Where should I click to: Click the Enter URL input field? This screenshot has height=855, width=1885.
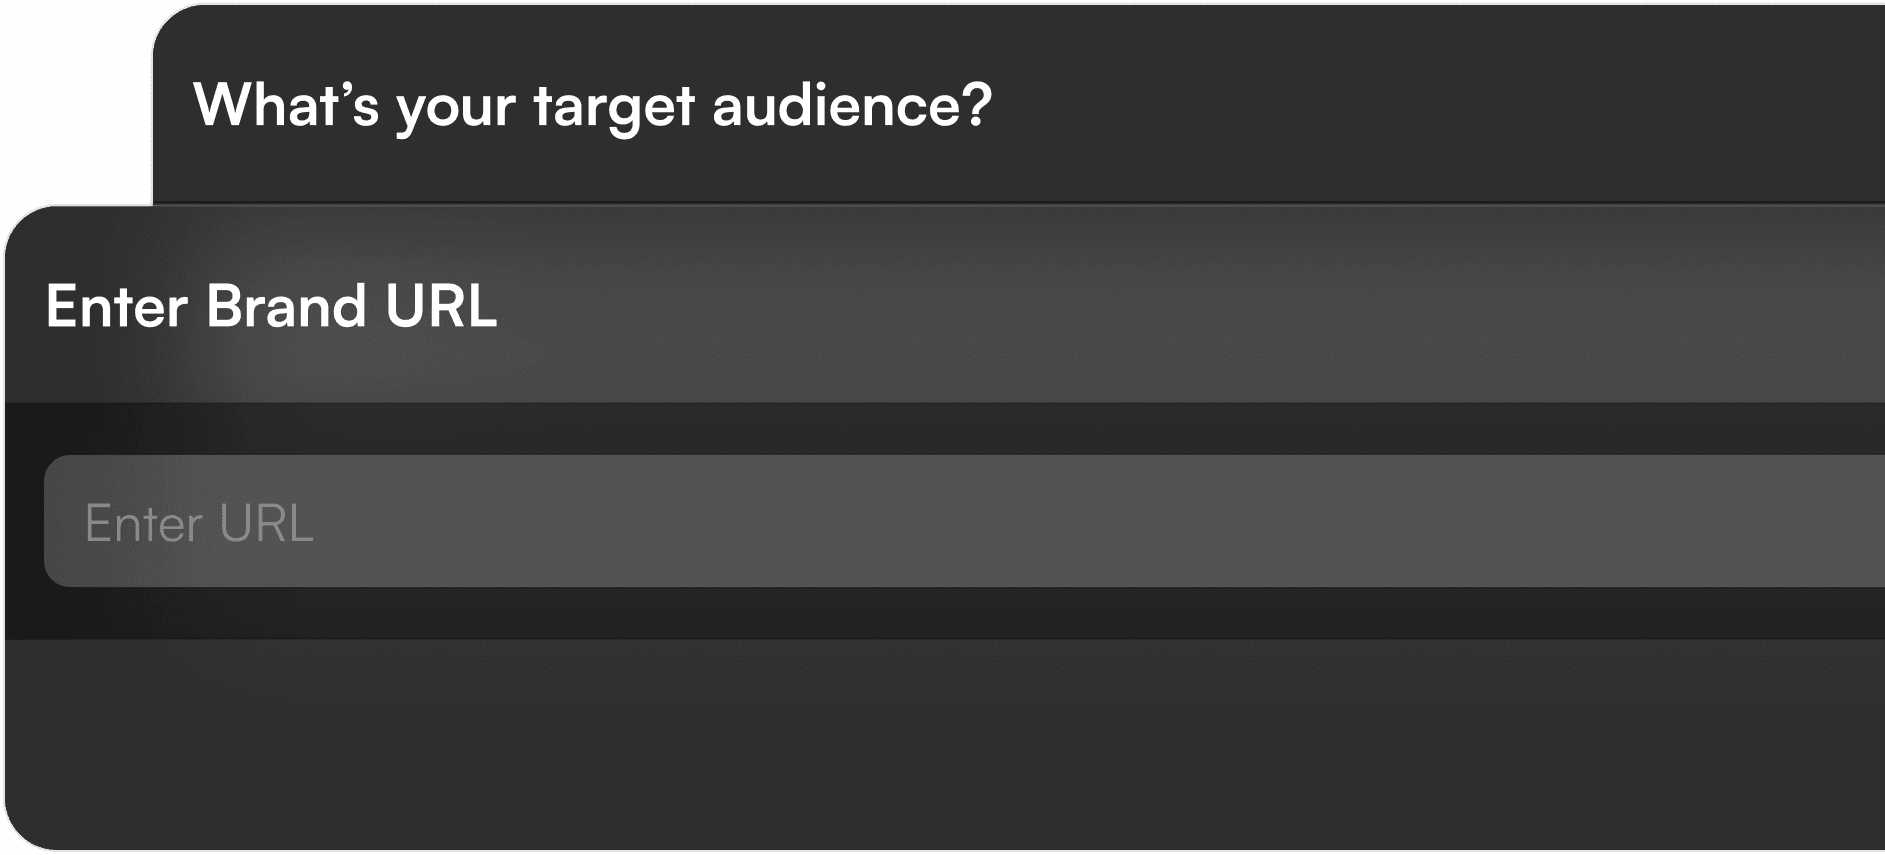[964, 521]
